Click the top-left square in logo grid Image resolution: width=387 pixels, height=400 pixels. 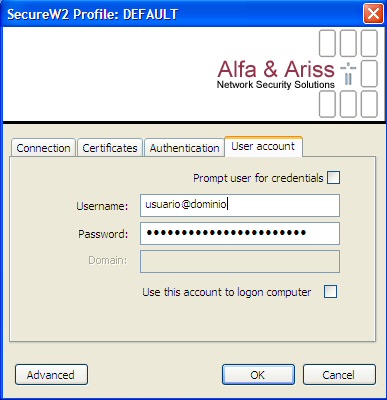(x=327, y=43)
